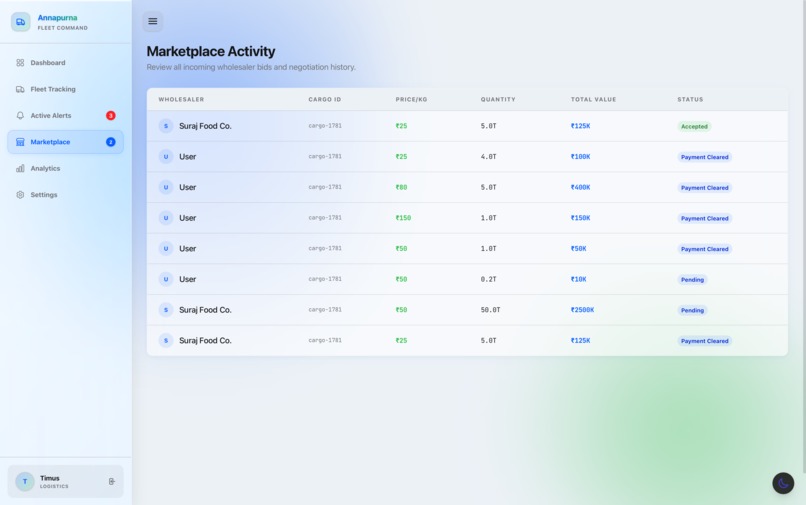Click the Active Alerts bell icon
Screen dimensions: 806x505
pos(20,115)
